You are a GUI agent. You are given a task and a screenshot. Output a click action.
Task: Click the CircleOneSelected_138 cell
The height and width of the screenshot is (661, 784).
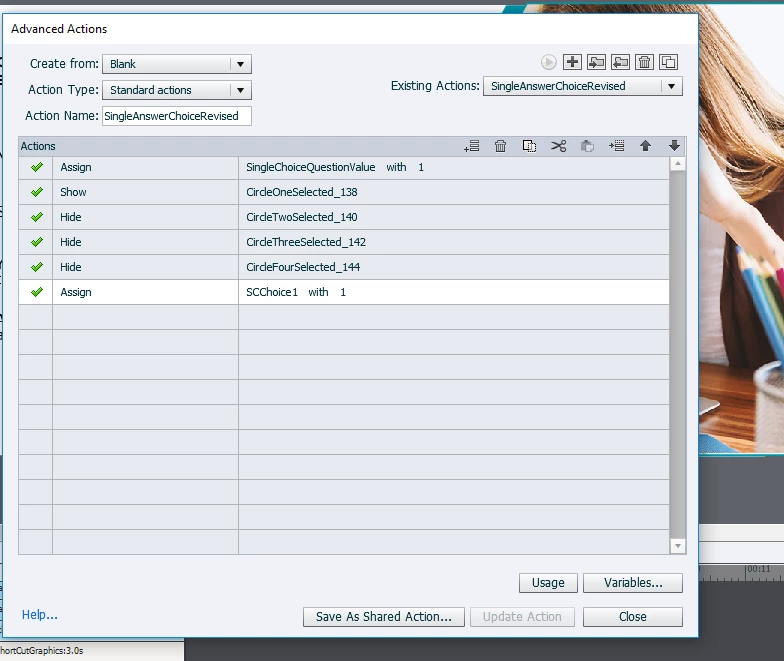(454, 192)
